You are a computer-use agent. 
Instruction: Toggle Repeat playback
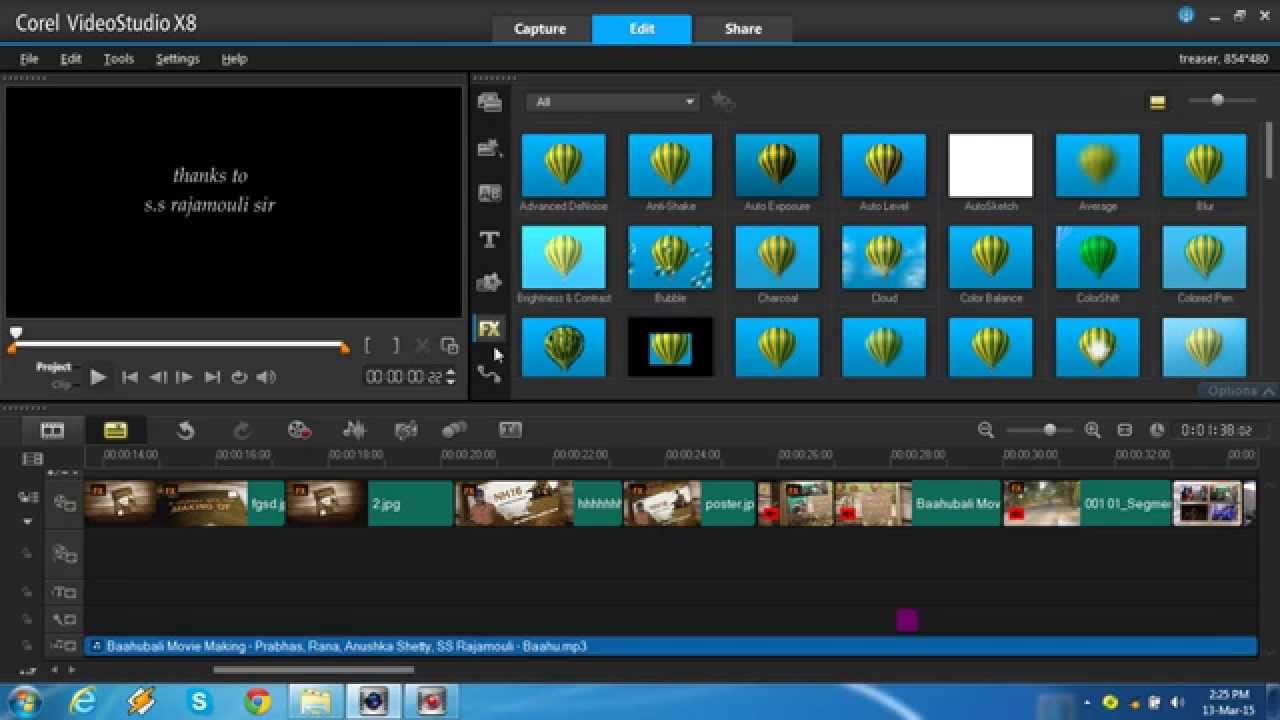point(239,377)
